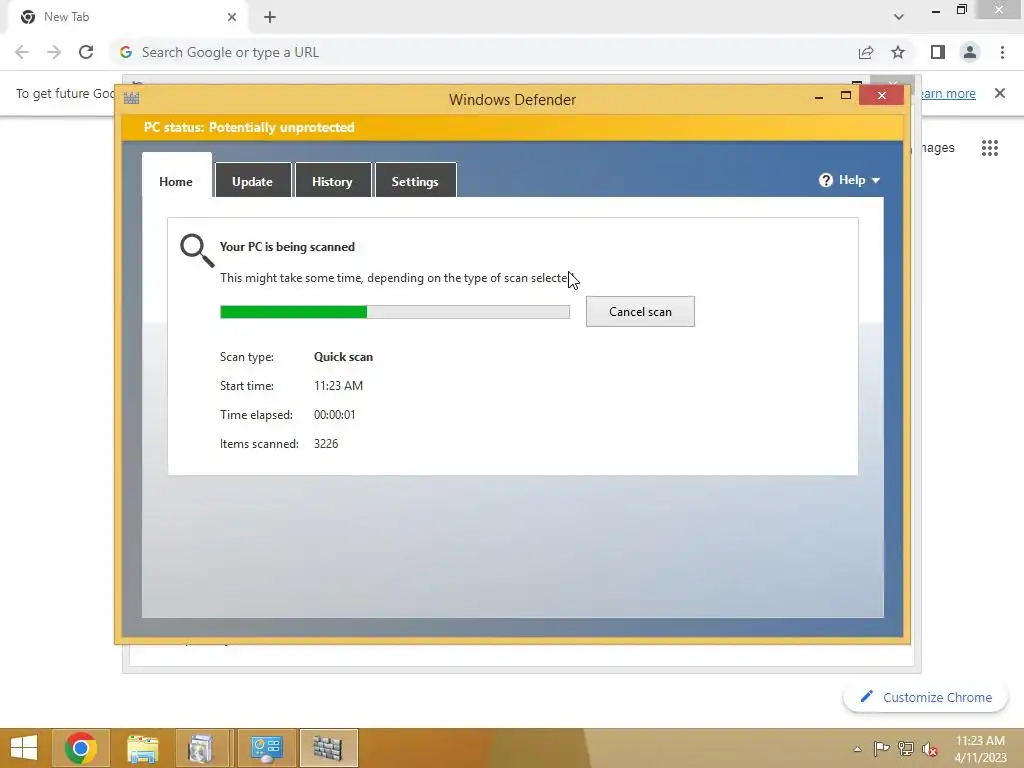Click 'PC status: Potentially unprotected' banner text
Screen dimensions: 1024x768
(249, 127)
